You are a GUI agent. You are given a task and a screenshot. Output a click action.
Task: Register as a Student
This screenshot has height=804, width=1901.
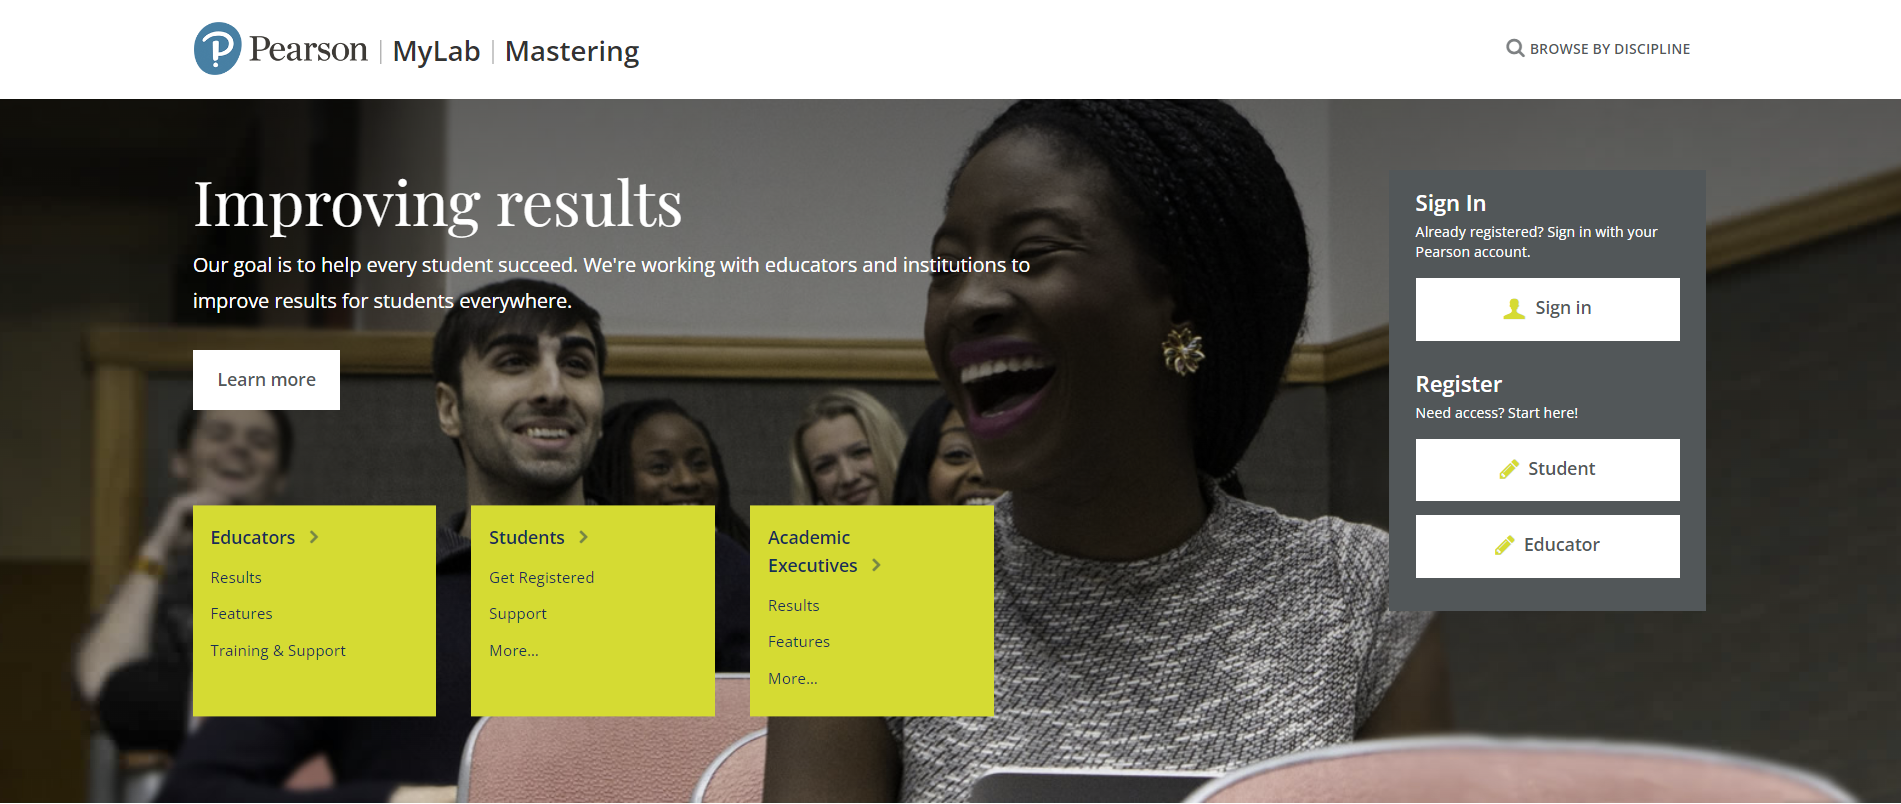click(x=1547, y=469)
